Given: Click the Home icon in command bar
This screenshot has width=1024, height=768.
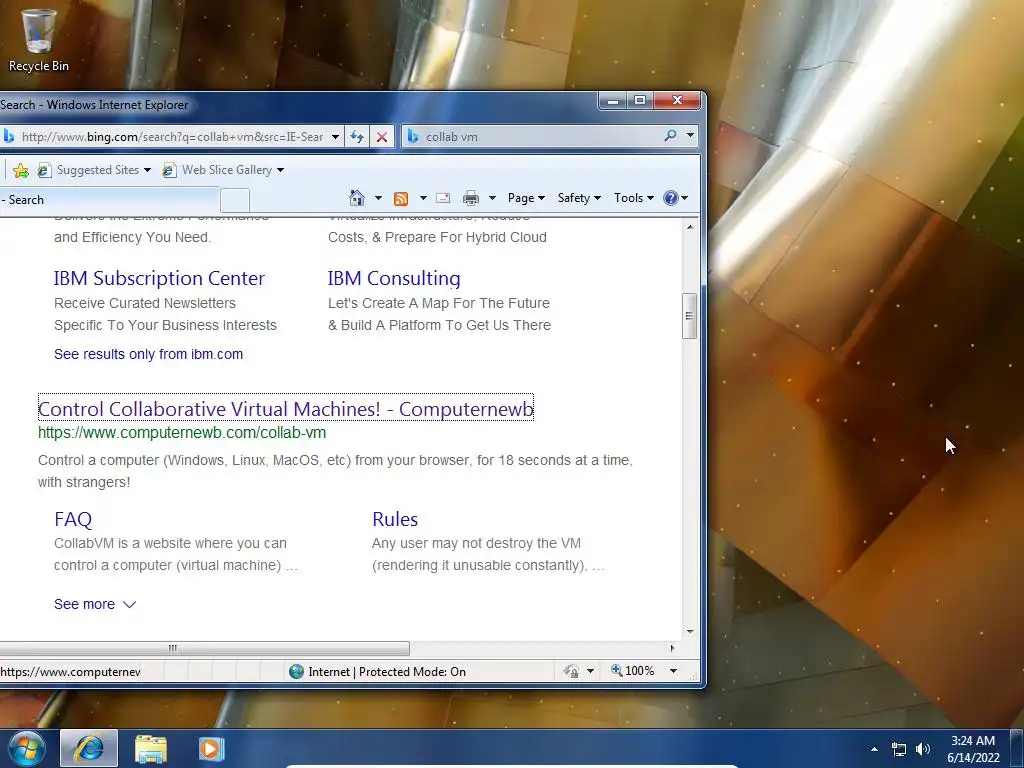Looking at the screenshot, I should [357, 197].
